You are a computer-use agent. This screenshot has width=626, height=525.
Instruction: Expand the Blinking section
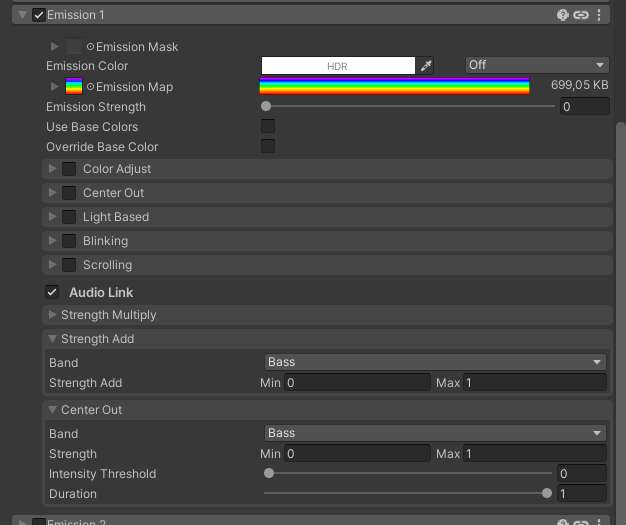pos(52,241)
